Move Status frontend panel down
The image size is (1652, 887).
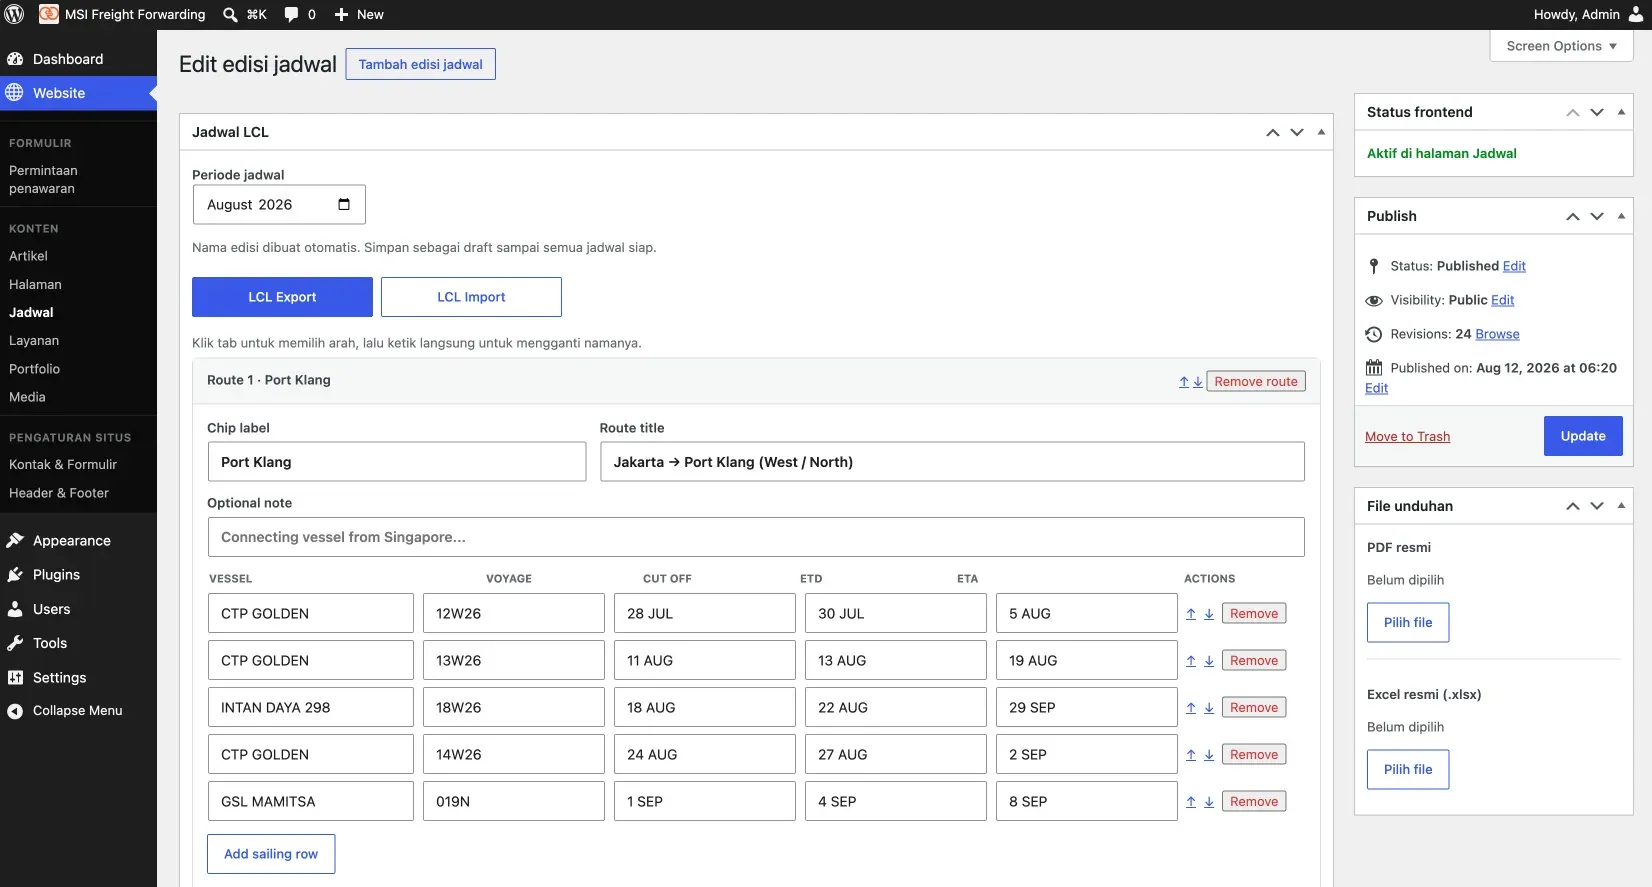[1596, 112]
